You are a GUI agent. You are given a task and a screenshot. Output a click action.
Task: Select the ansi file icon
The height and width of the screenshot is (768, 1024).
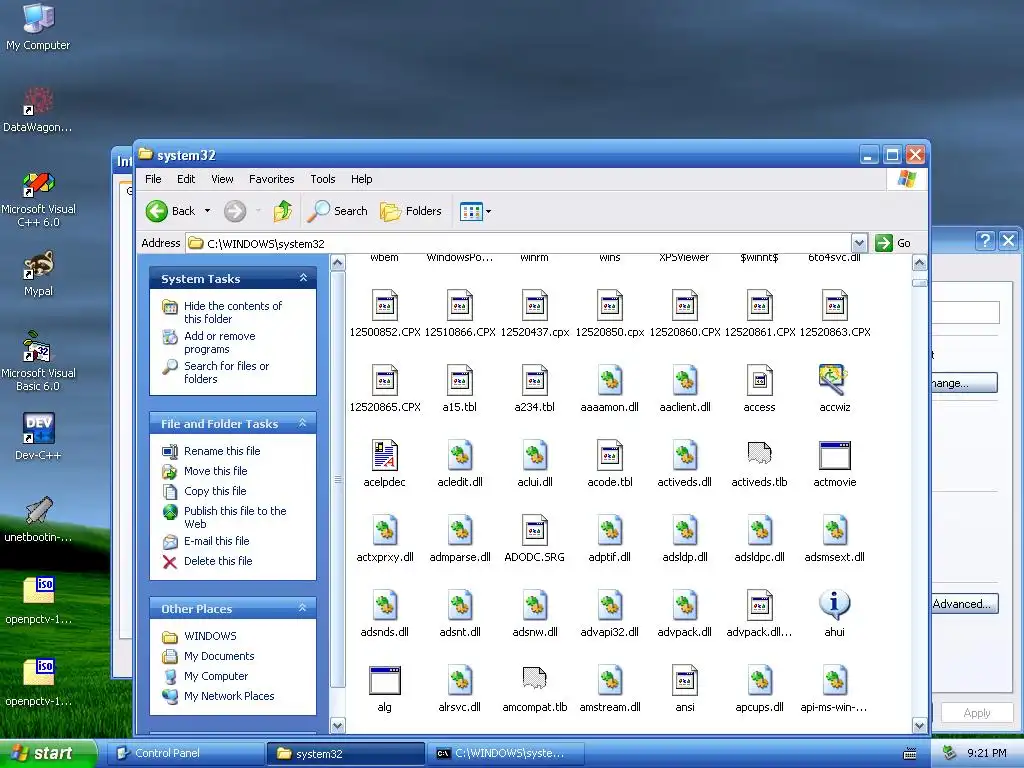click(x=685, y=680)
